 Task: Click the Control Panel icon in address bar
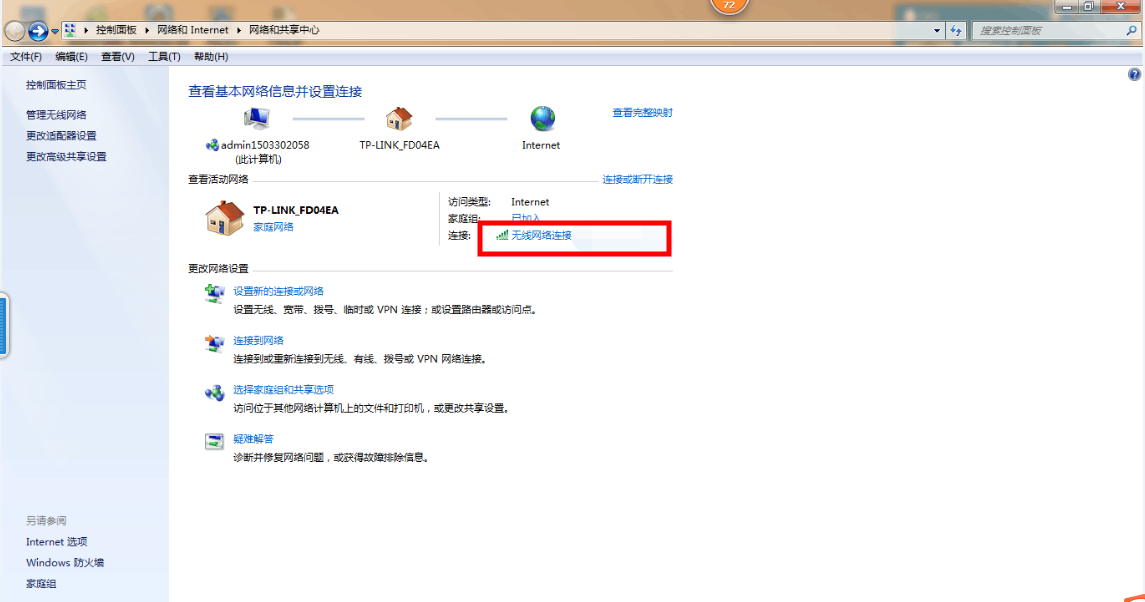click(x=70, y=30)
